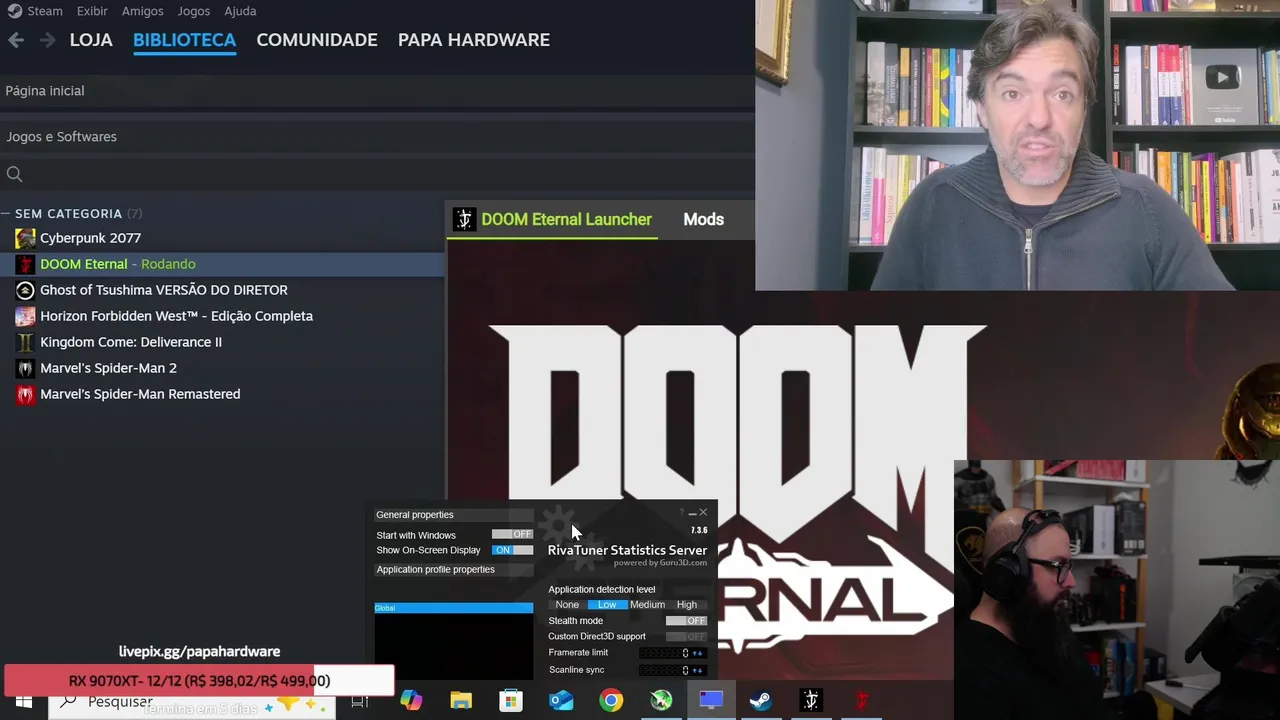
Task: Open Outlook from the taskbar
Action: pos(561,701)
